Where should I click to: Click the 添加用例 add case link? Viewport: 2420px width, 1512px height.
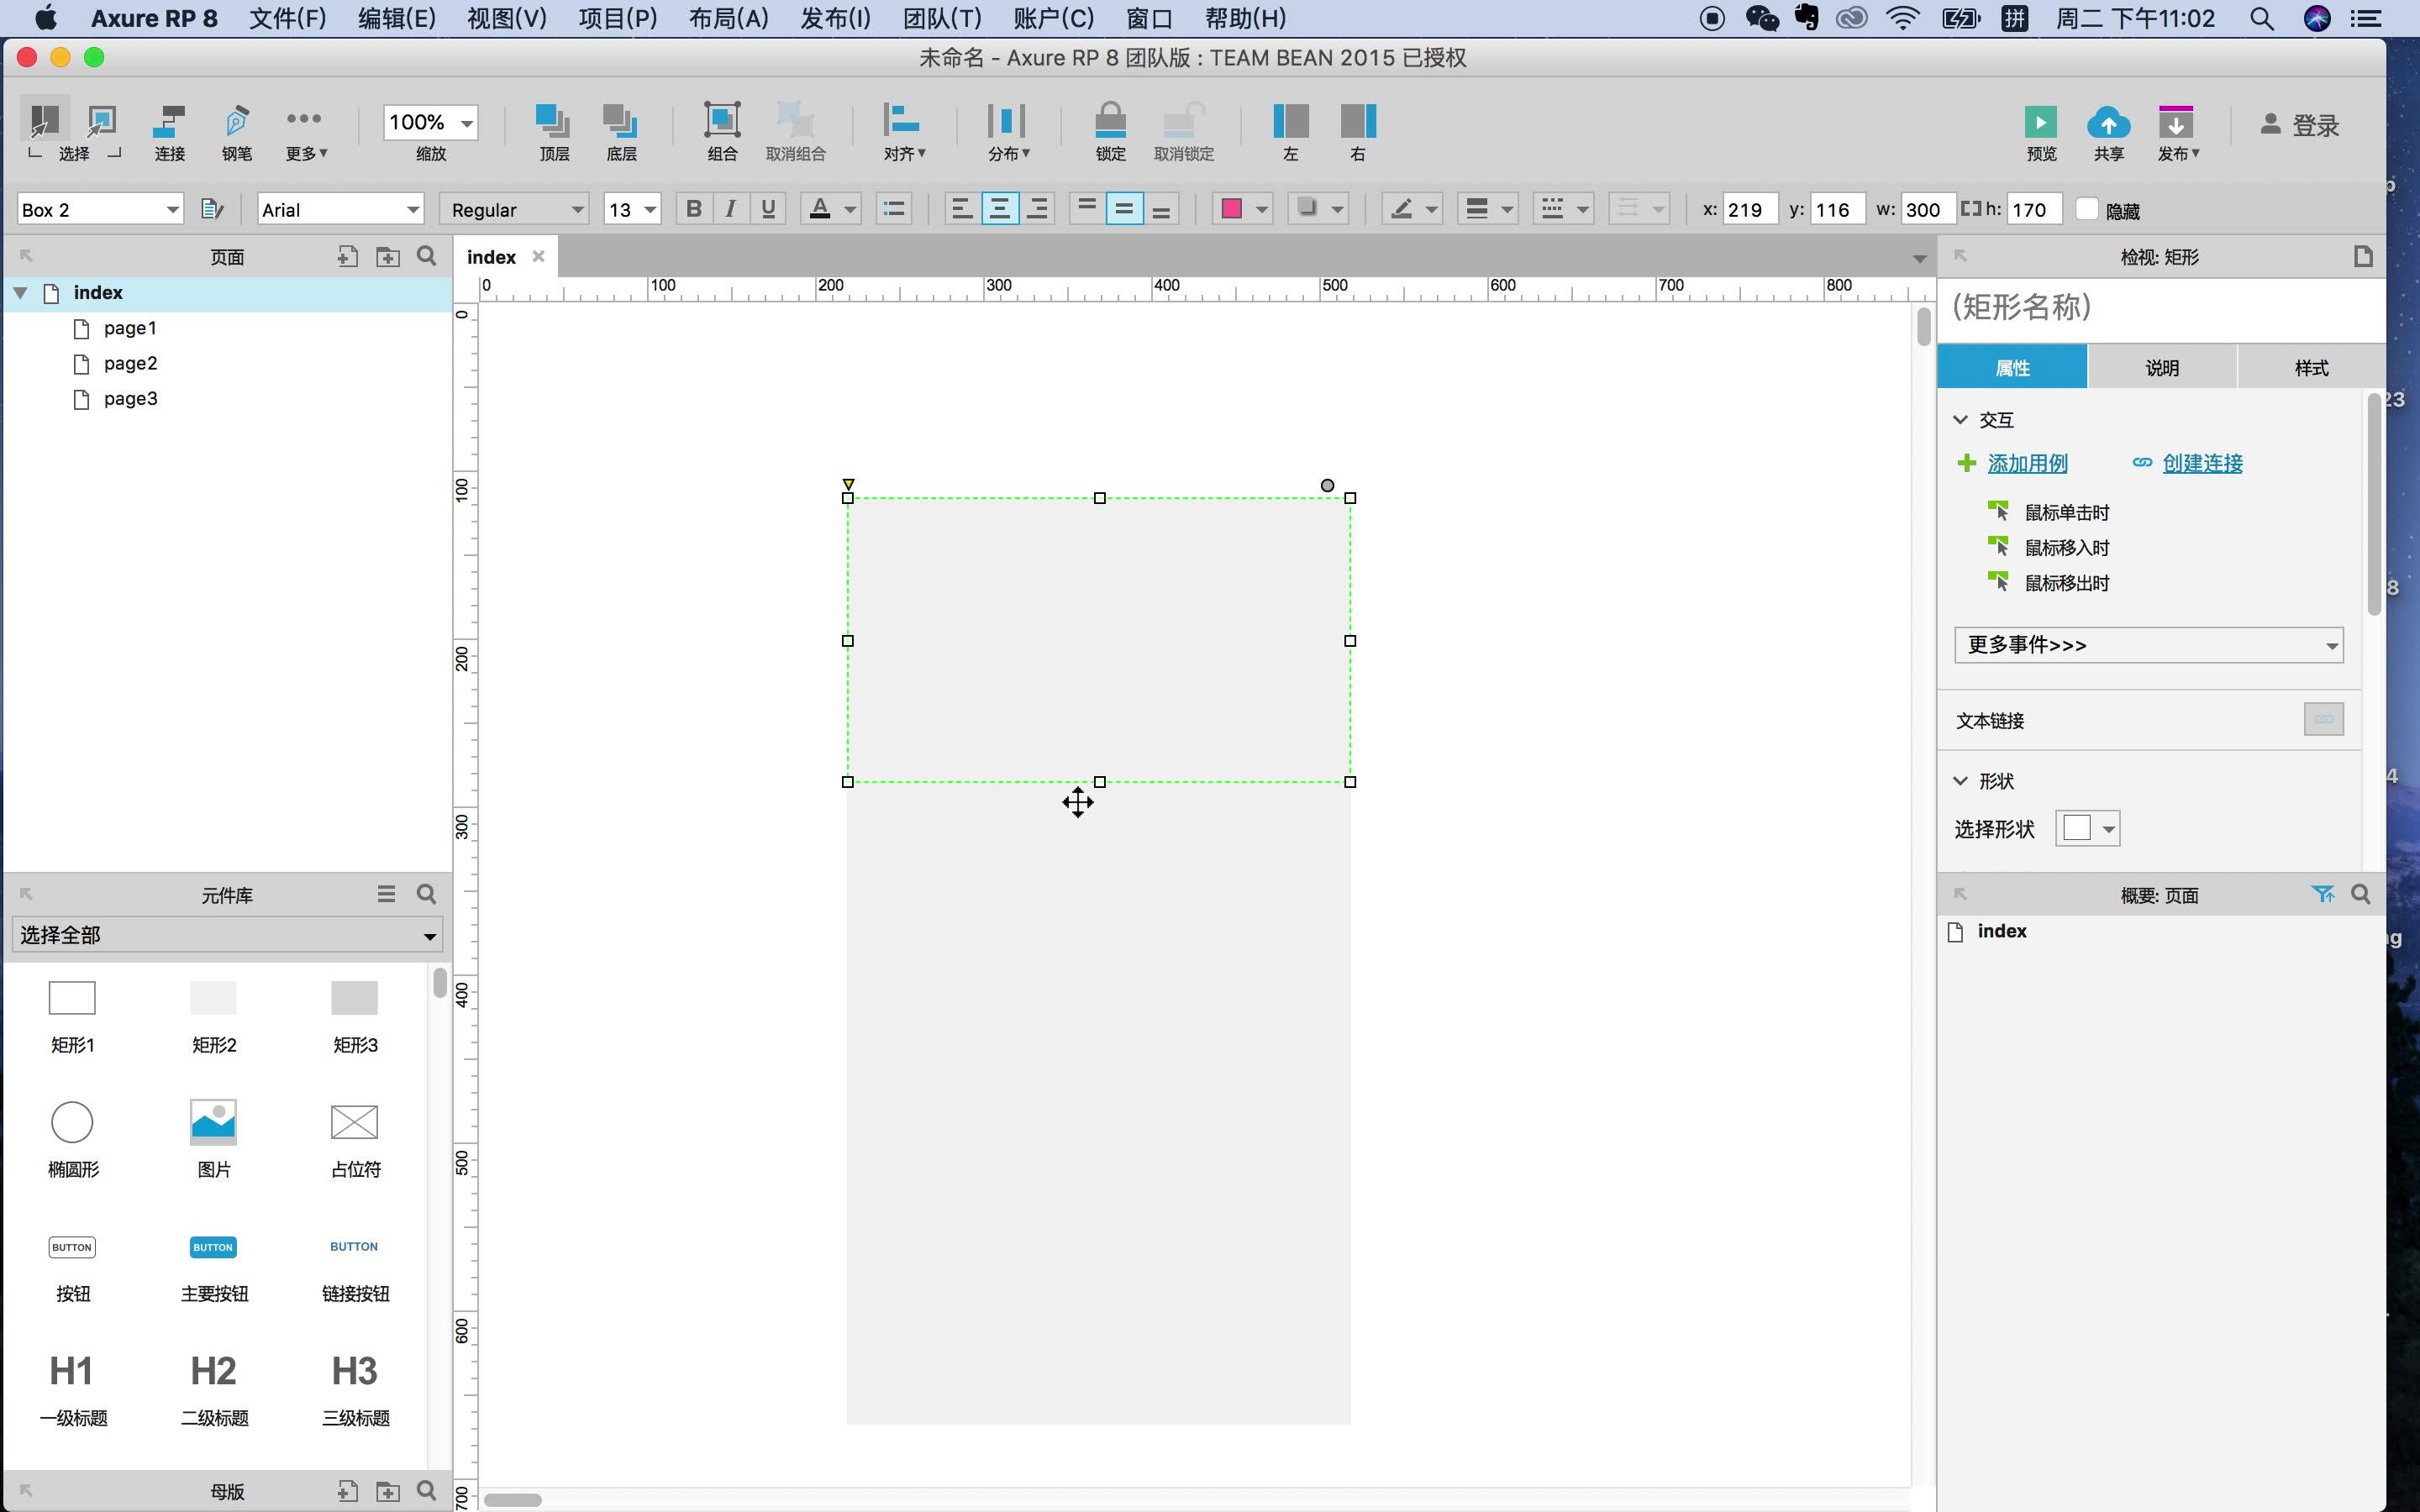[2027, 463]
